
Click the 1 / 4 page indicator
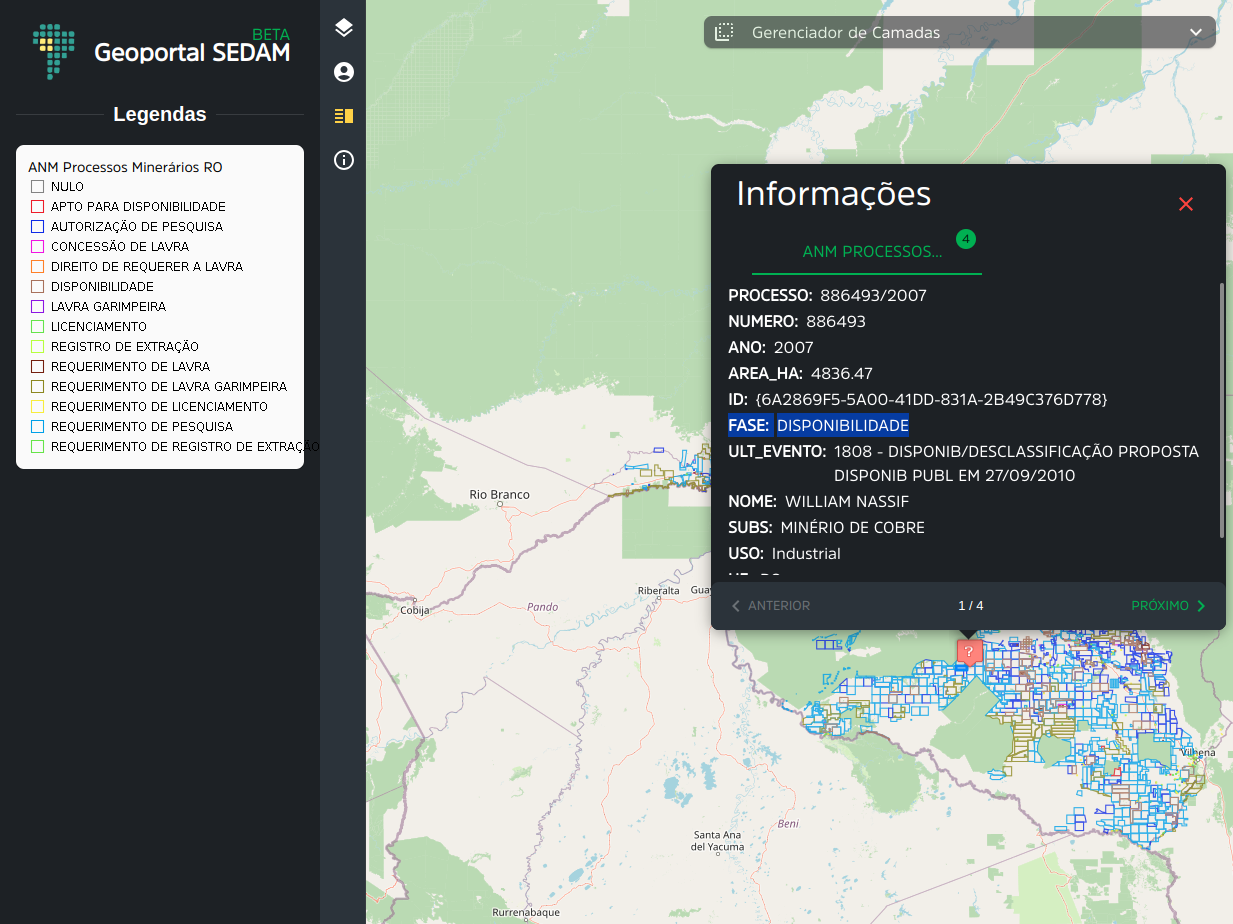click(971, 606)
